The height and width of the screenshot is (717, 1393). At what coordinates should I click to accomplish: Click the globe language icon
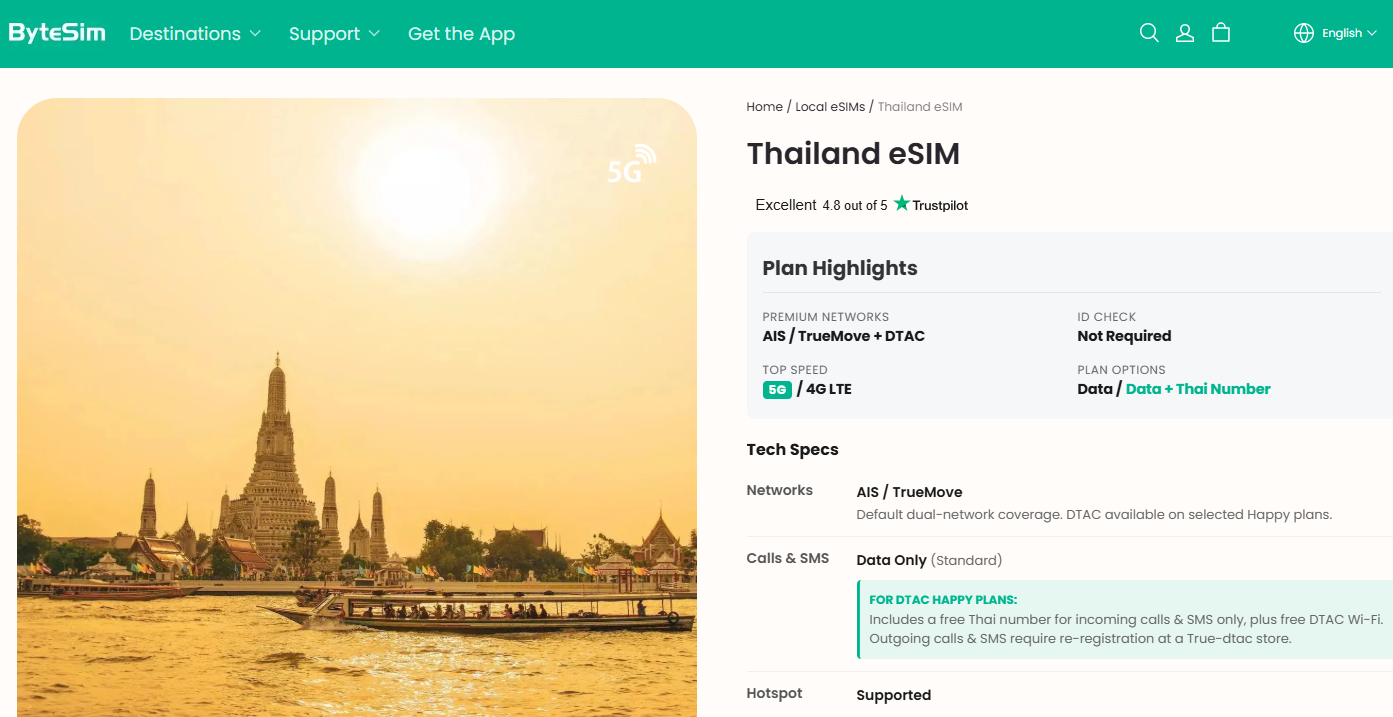pos(1304,33)
